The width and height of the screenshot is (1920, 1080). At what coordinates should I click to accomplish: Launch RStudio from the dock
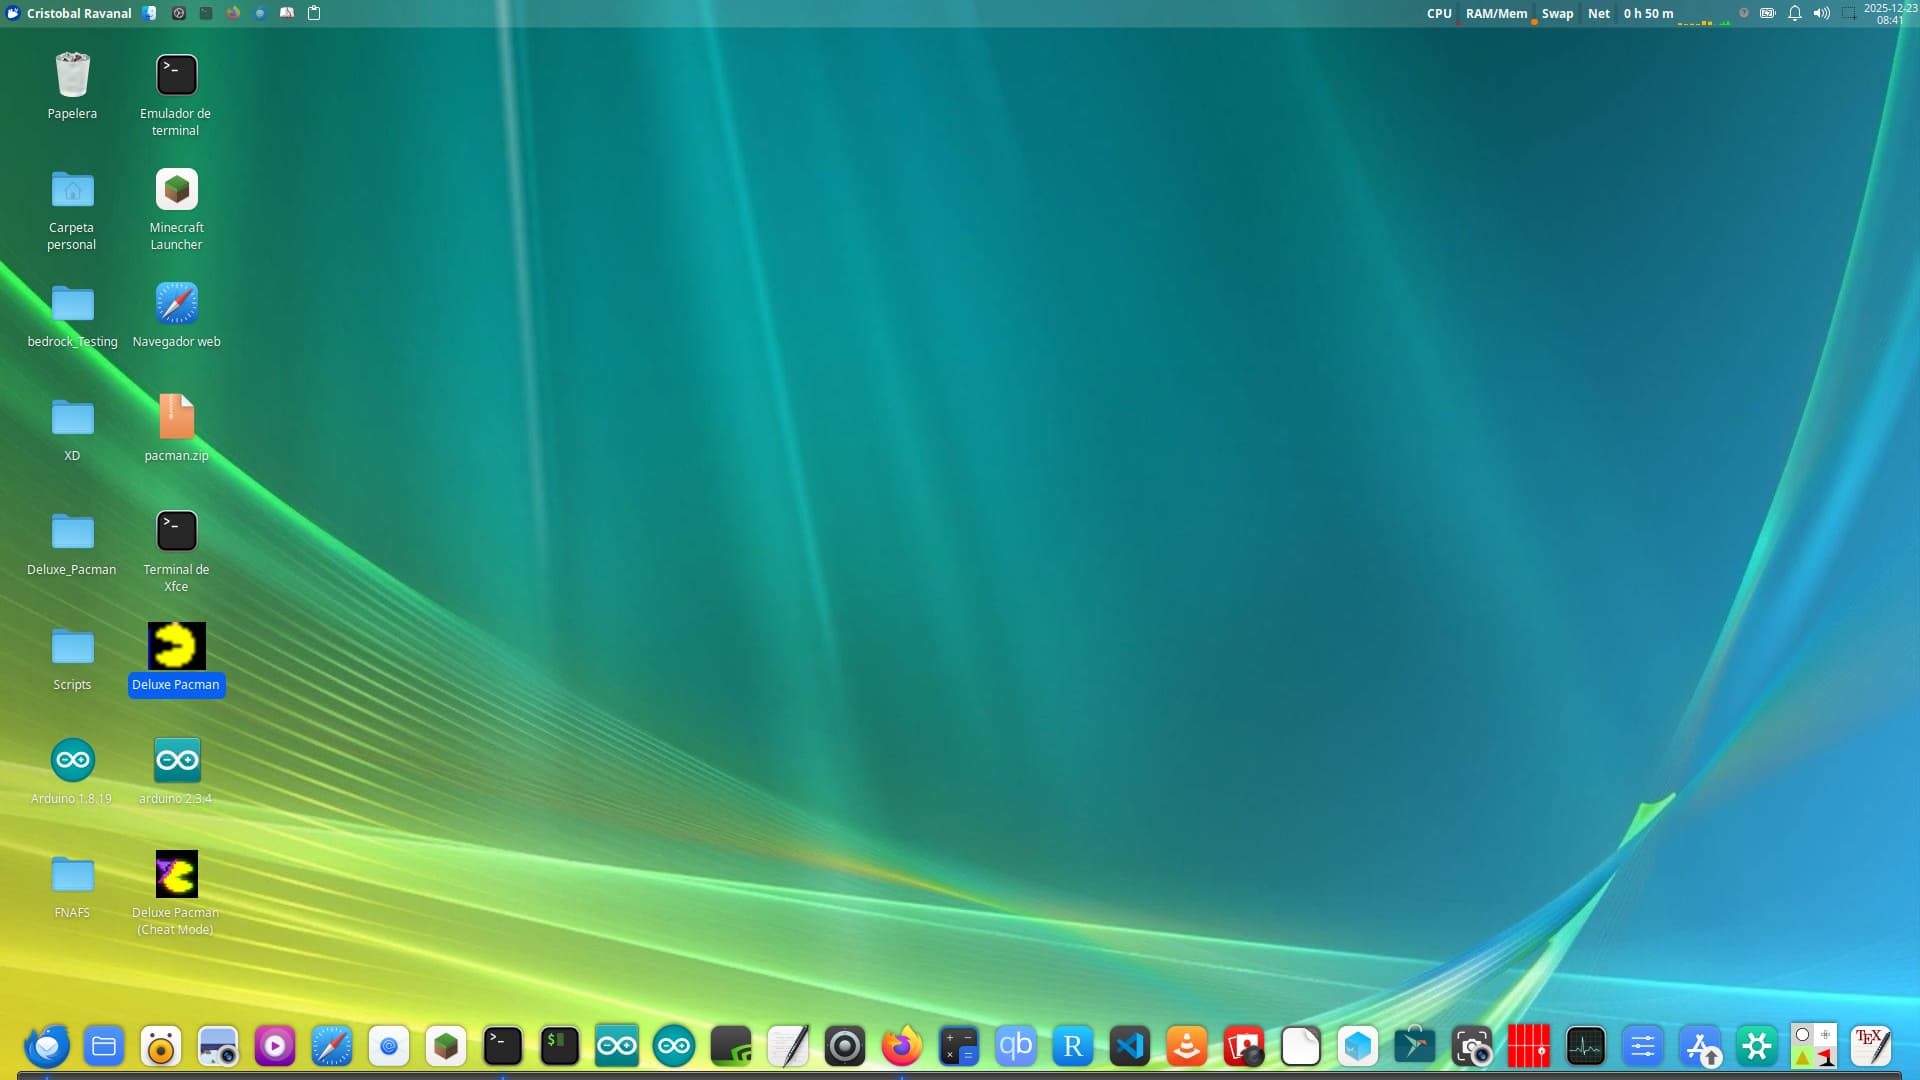point(1073,1047)
